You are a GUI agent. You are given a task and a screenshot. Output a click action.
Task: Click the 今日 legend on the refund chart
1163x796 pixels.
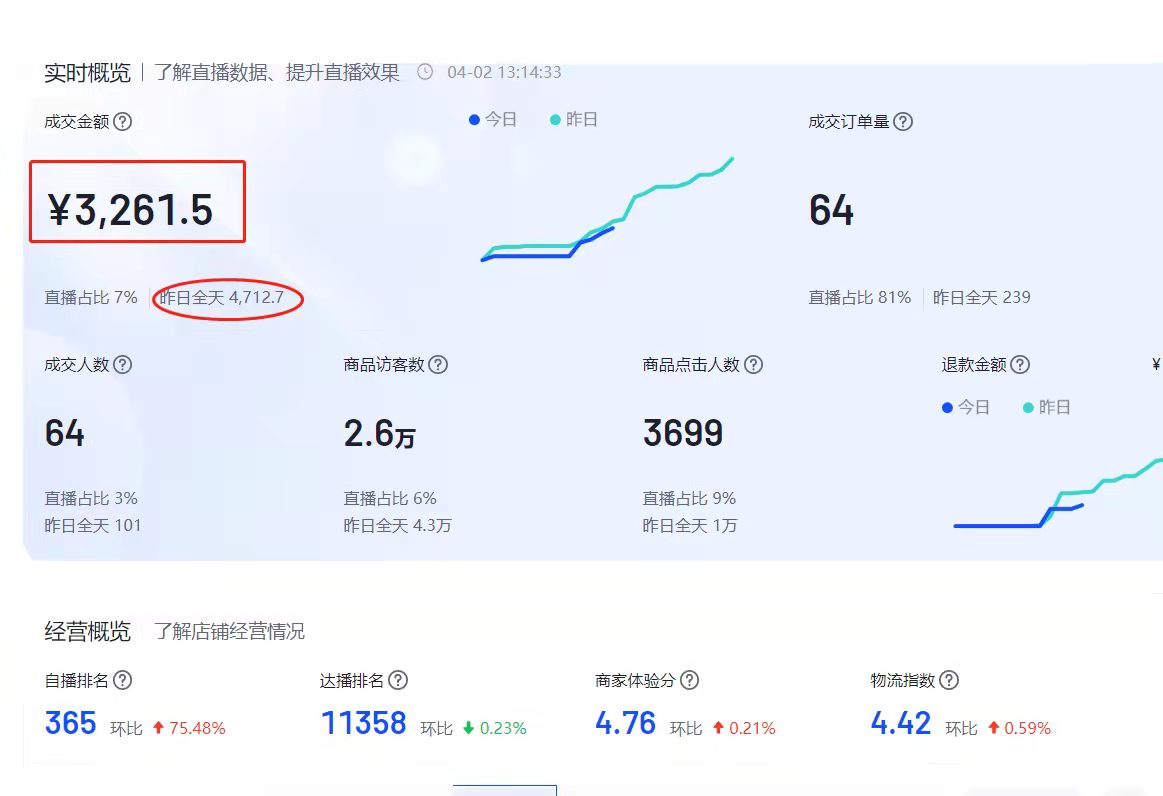coord(966,407)
